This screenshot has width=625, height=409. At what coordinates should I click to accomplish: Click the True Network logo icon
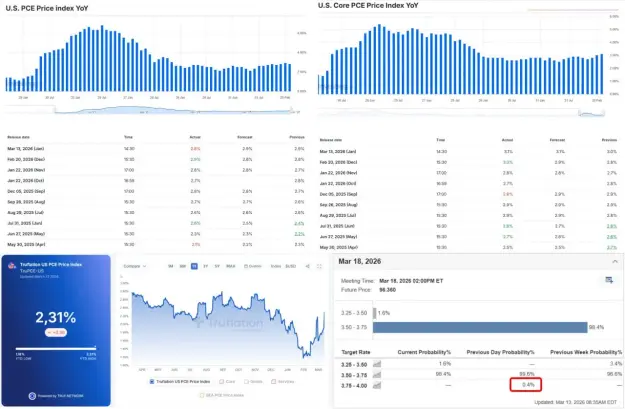coord(32,395)
